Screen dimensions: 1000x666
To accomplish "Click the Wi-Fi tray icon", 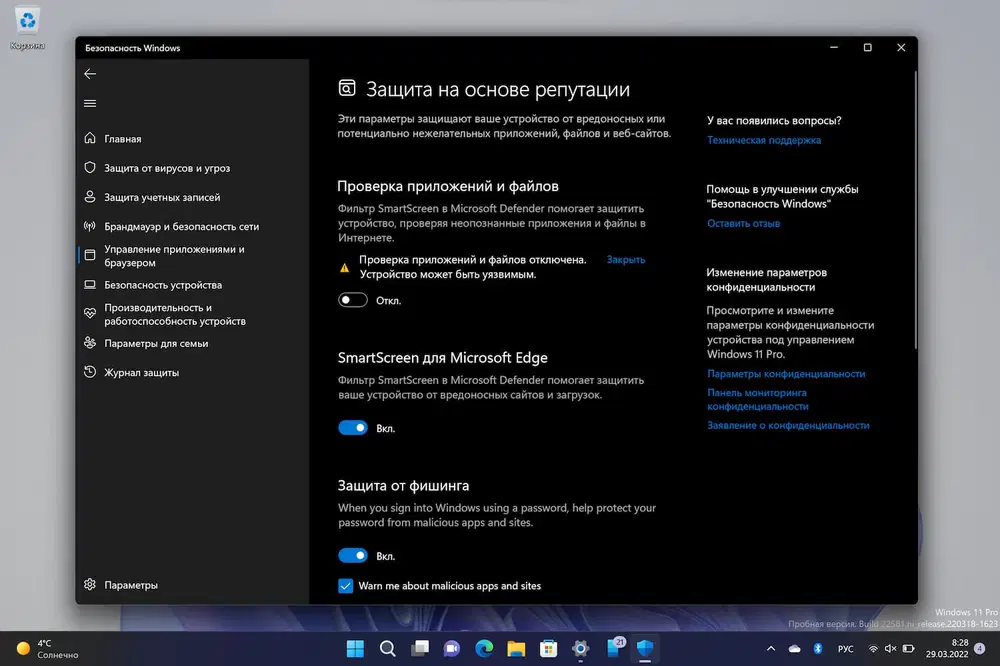I will (x=873, y=649).
